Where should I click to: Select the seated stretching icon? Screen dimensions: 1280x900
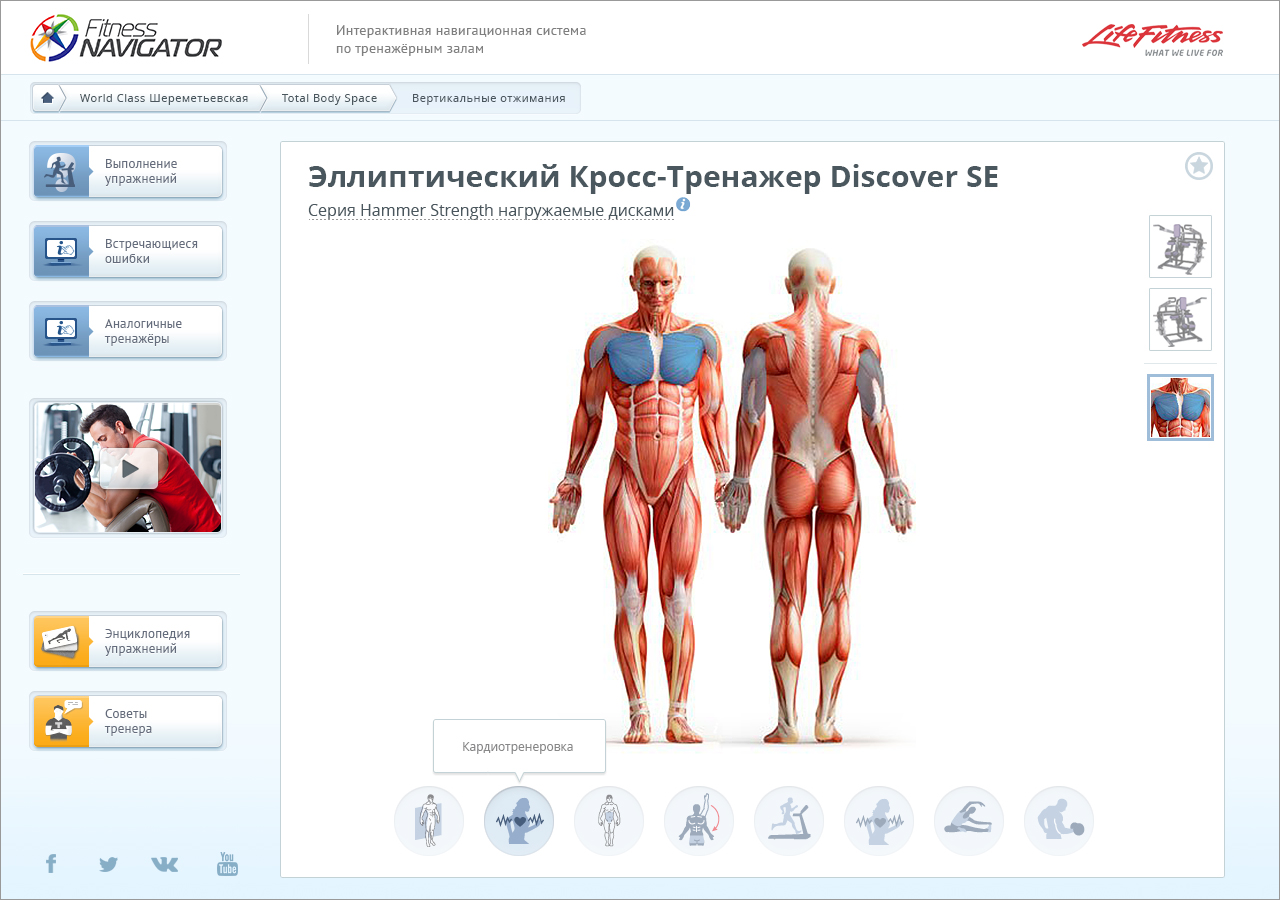click(969, 821)
